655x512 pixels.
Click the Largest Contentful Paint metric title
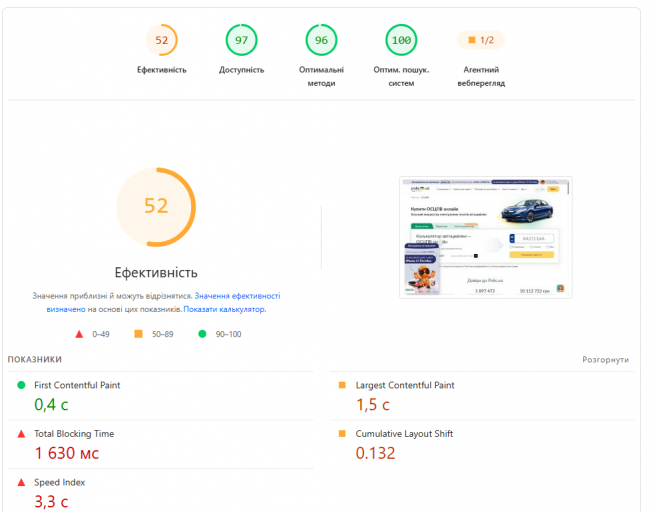click(405, 385)
